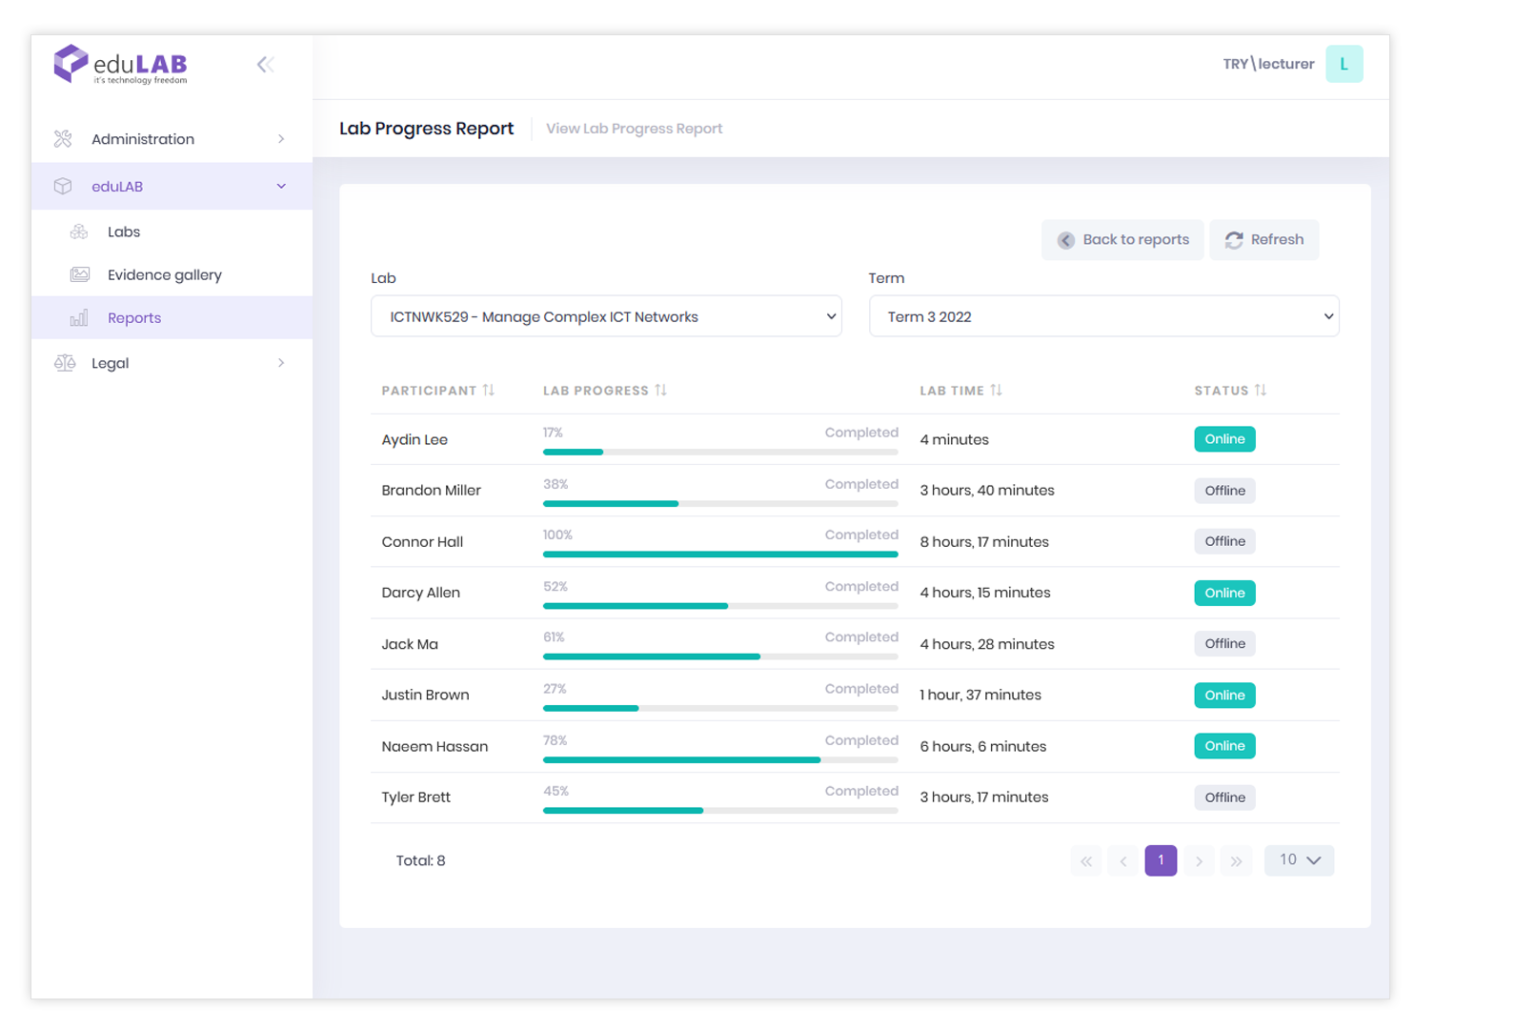Open Labs in the sidebar
The height and width of the screenshot is (1029, 1536).
(x=124, y=232)
